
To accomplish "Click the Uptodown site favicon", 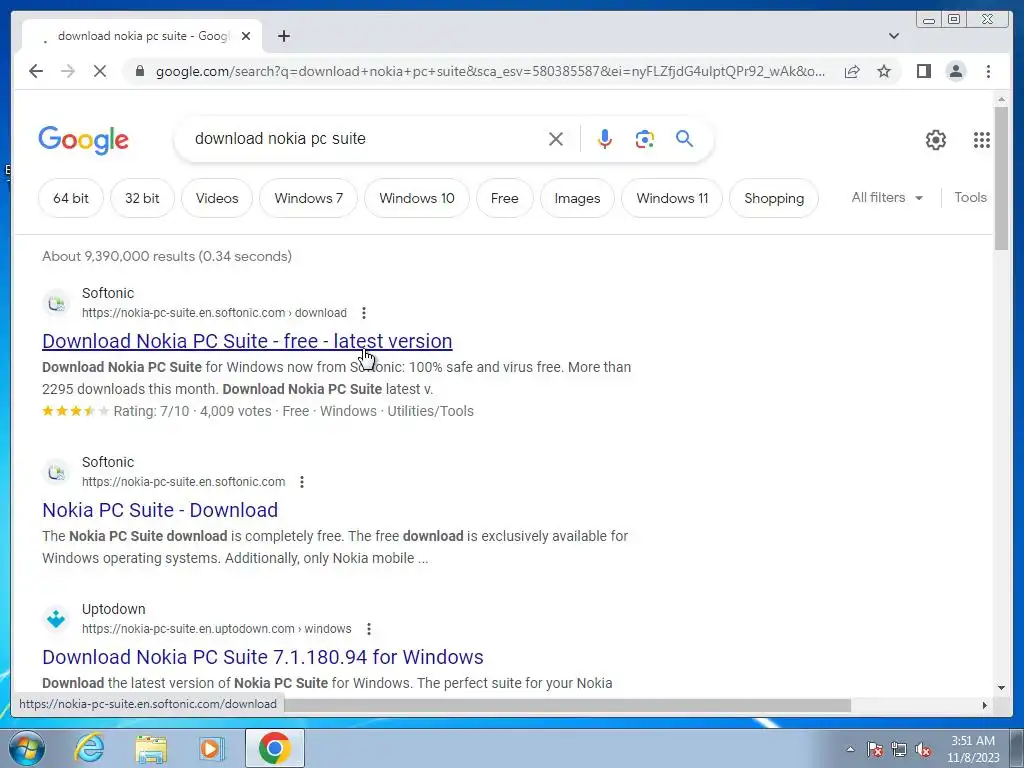I will 56,618.
